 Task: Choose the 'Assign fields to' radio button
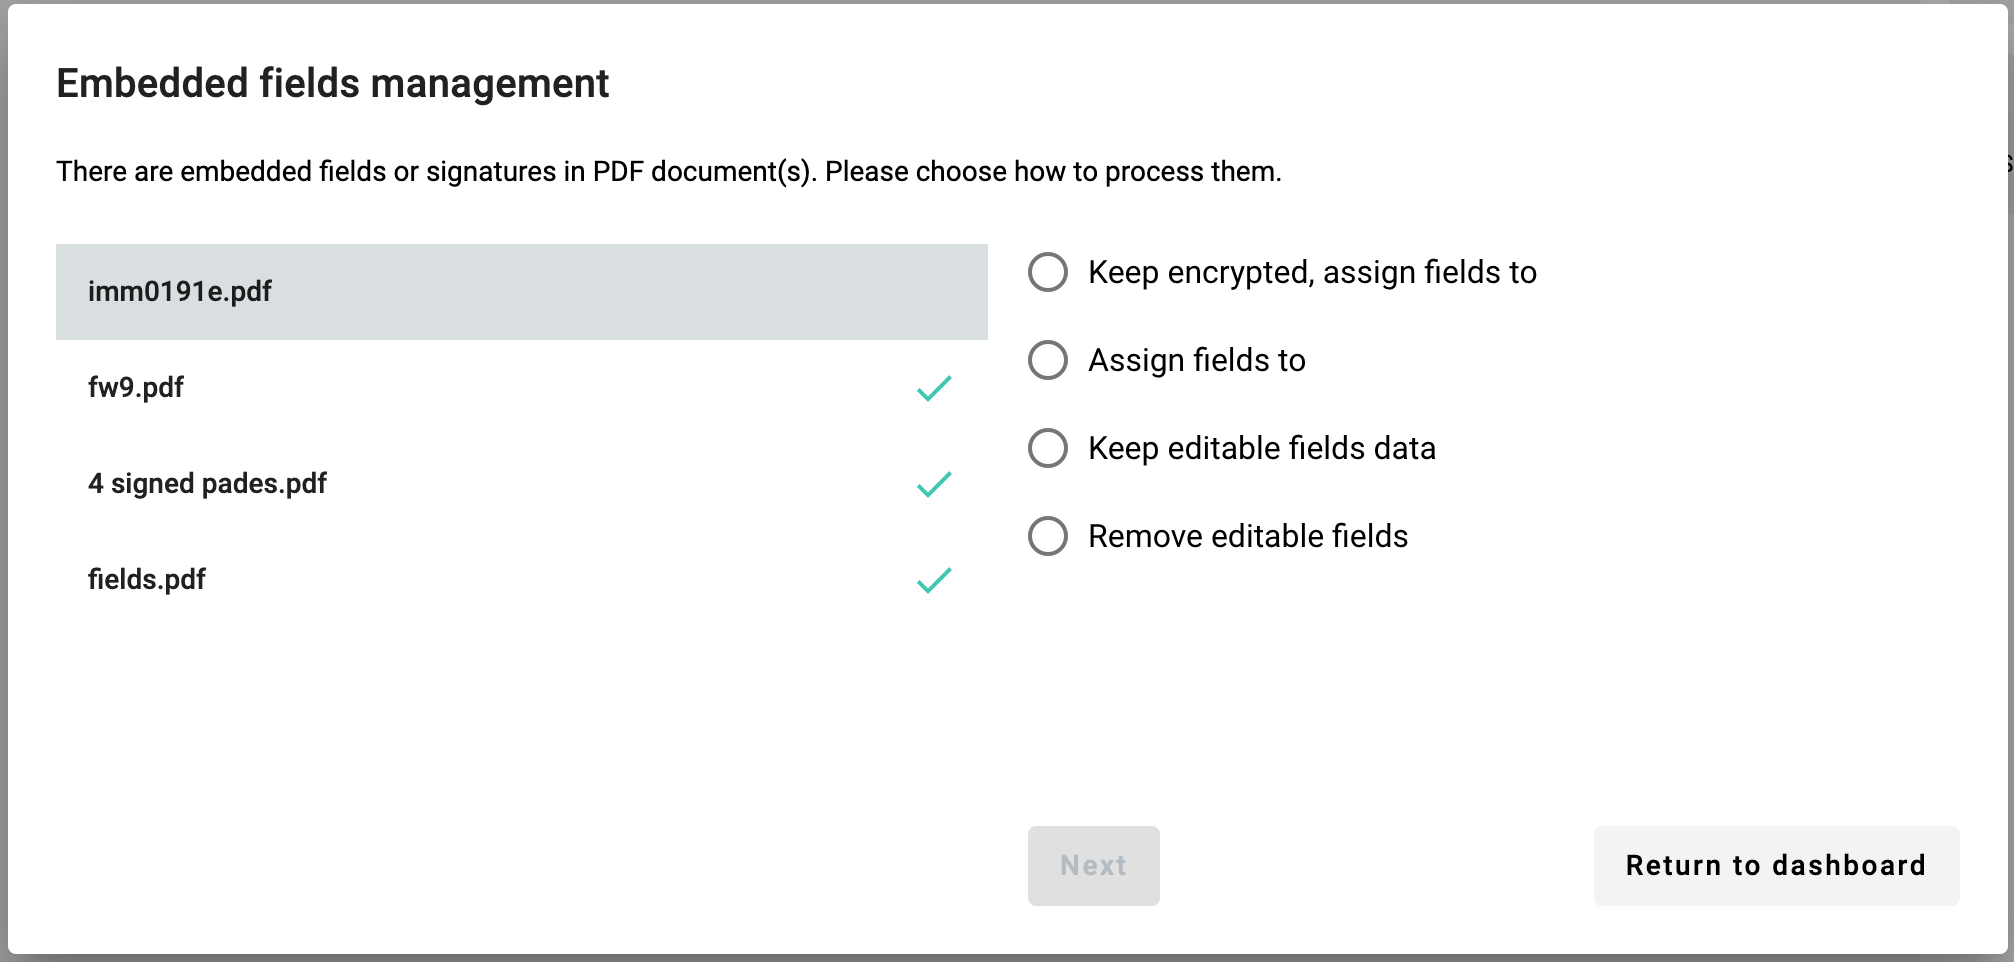point(1048,360)
